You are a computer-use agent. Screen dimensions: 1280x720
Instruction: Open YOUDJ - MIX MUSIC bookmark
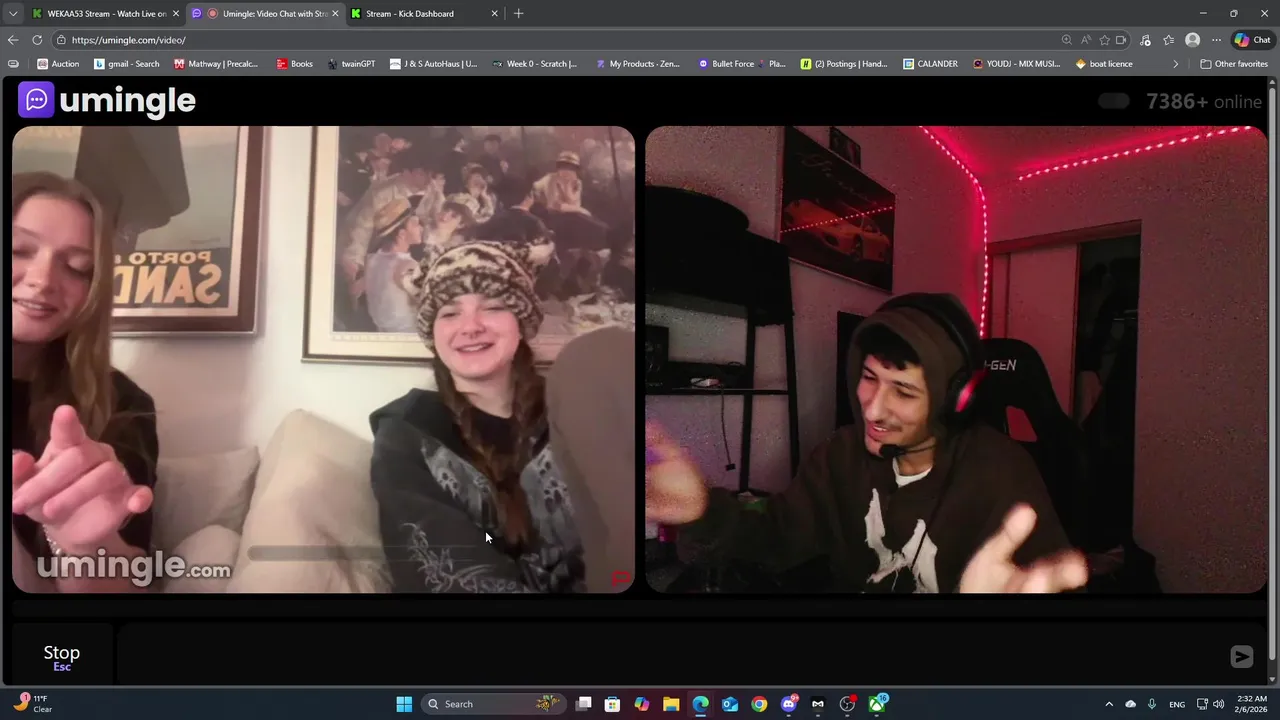pyautogui.click(x=1017, y=64)
